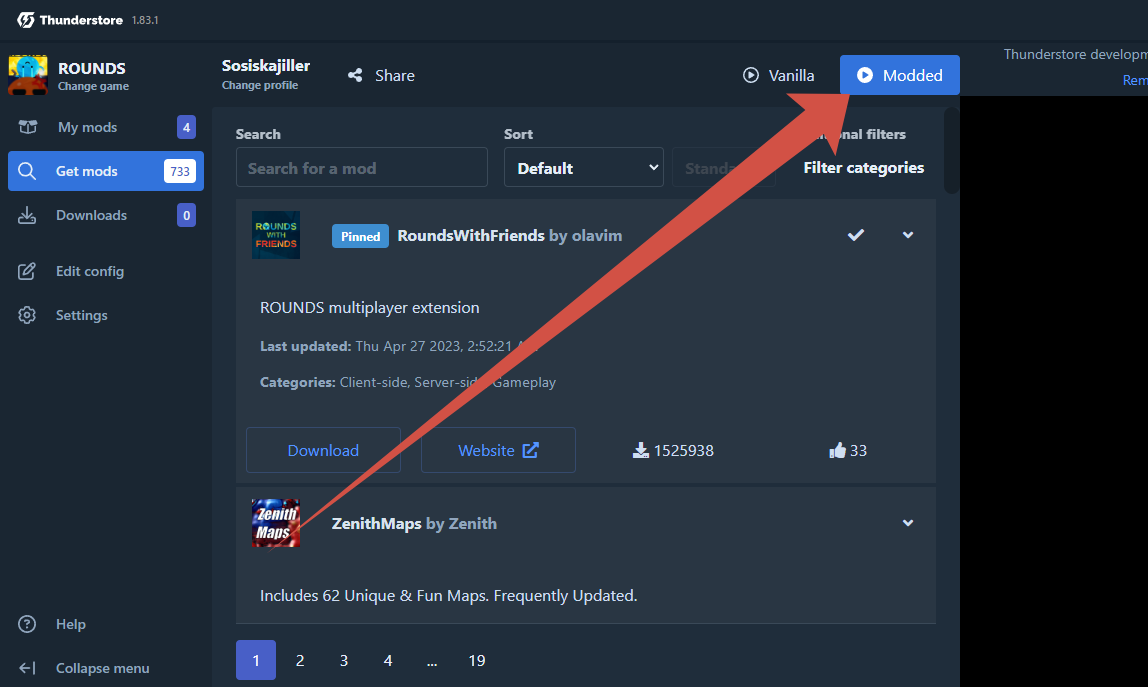Click the Thunderstore logo icon
The image size is (1148, 687).
(x=26, y=20)
